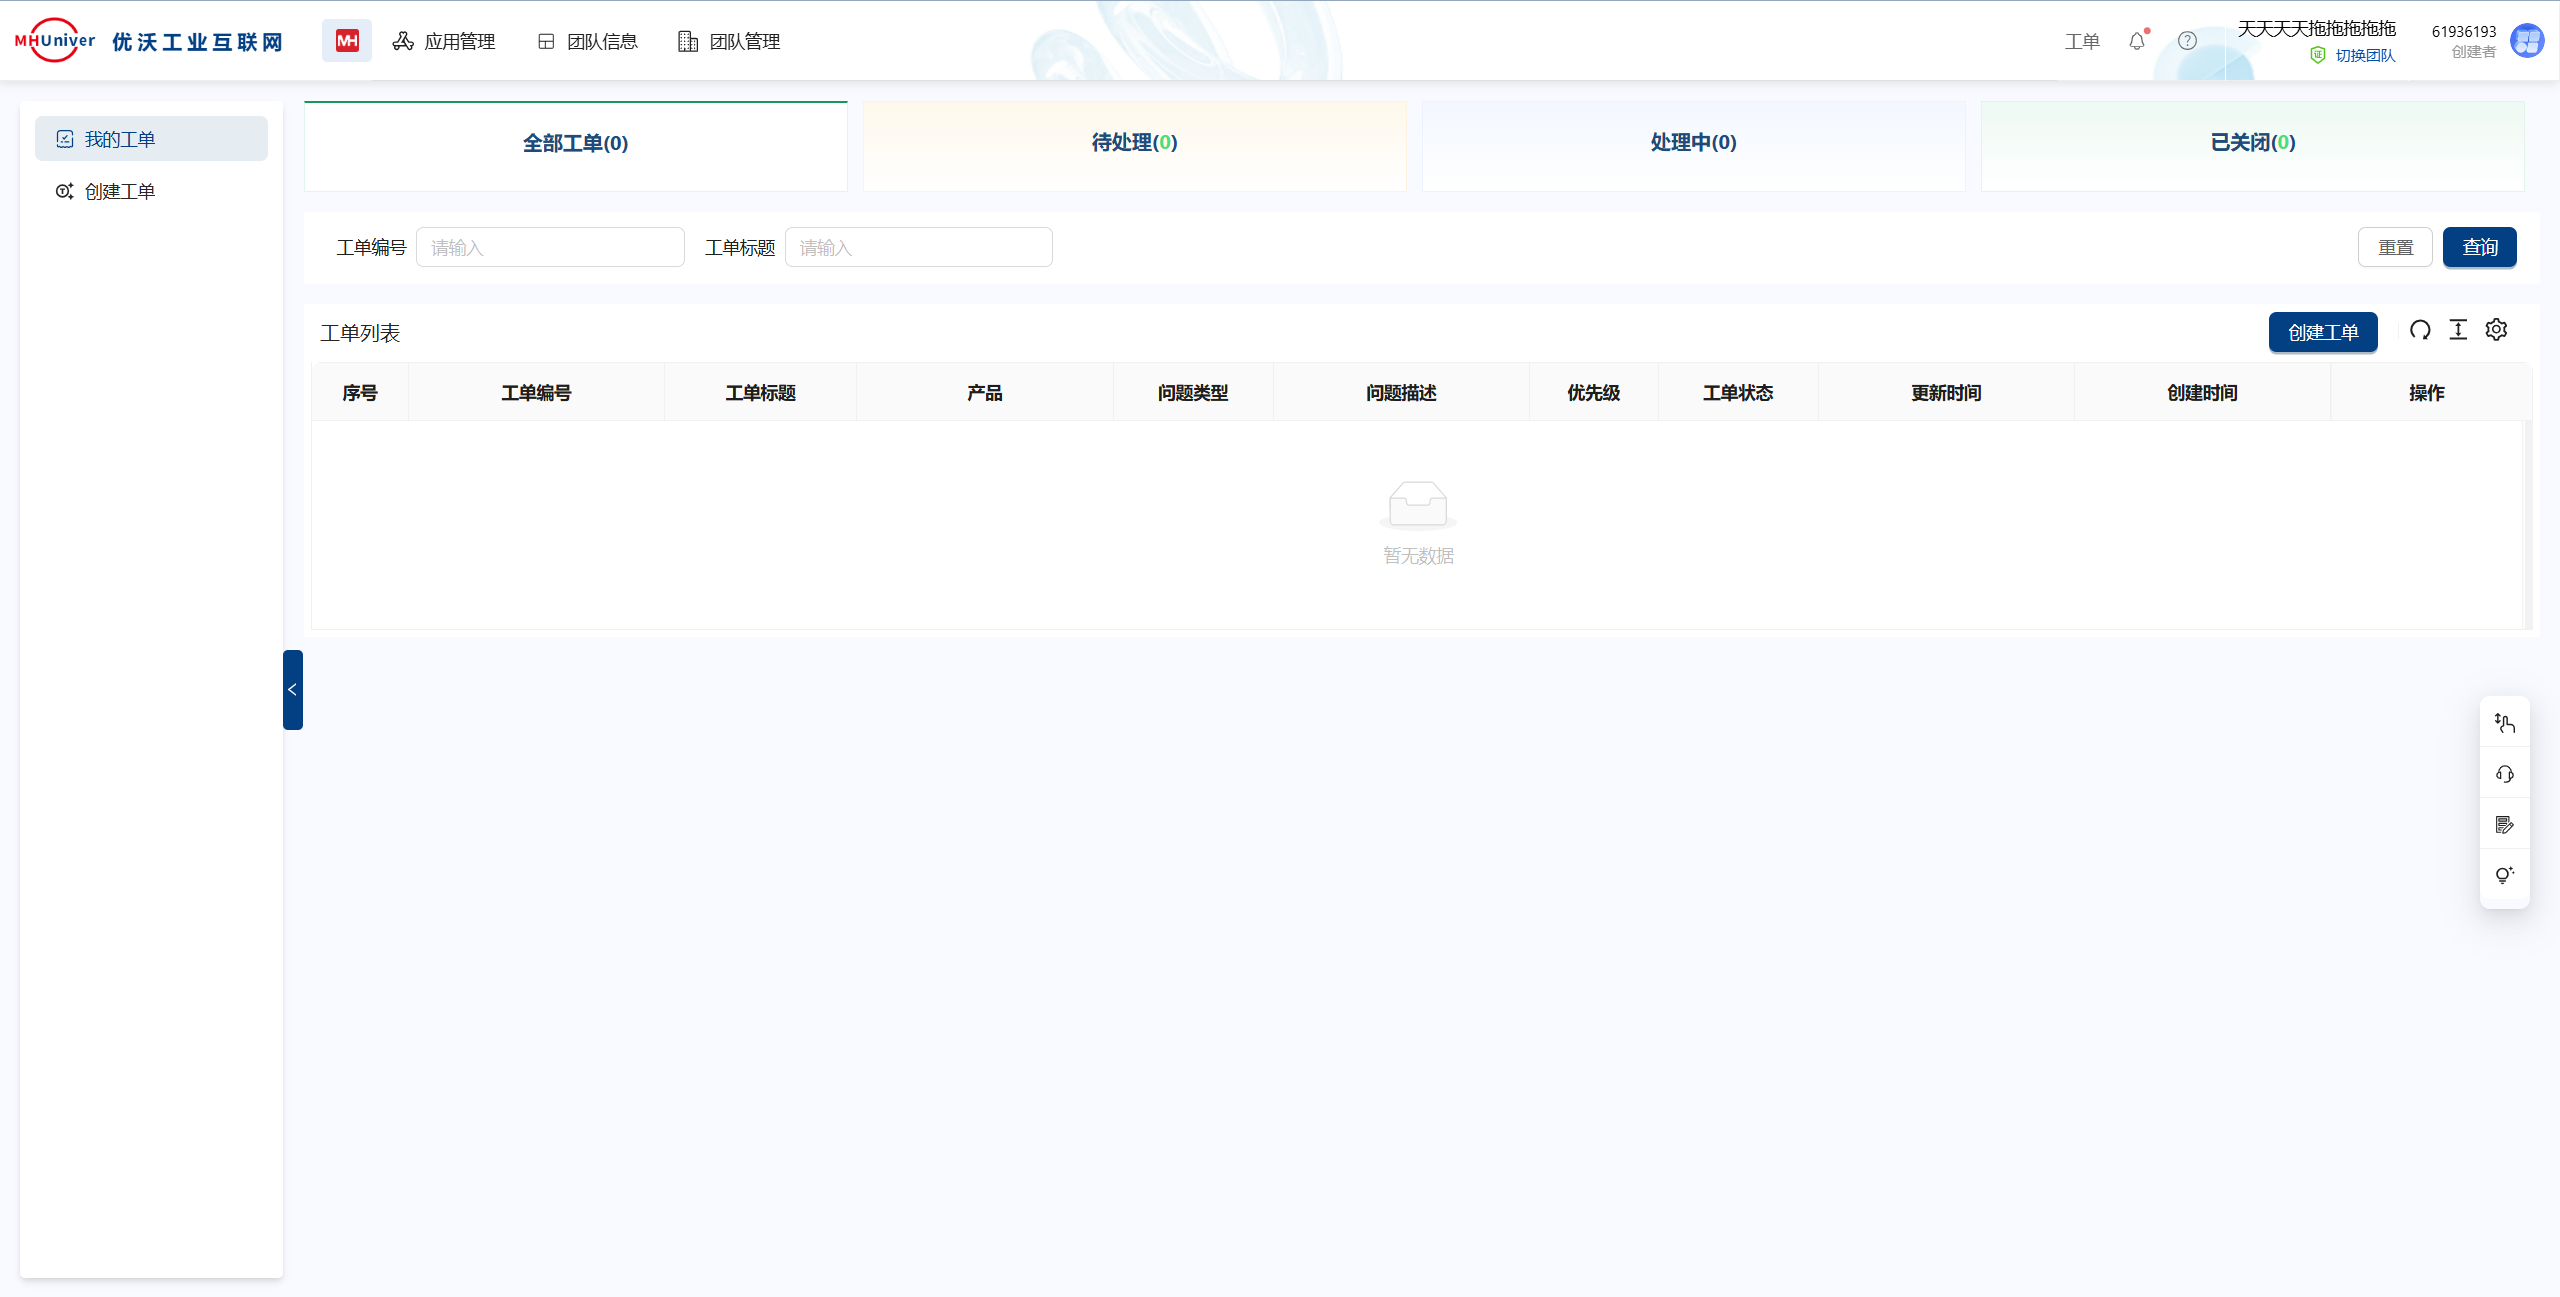The image size is (2560, 1297).
Task: Click the blue 创建工单 button
Action: [x=2322, y=332]
